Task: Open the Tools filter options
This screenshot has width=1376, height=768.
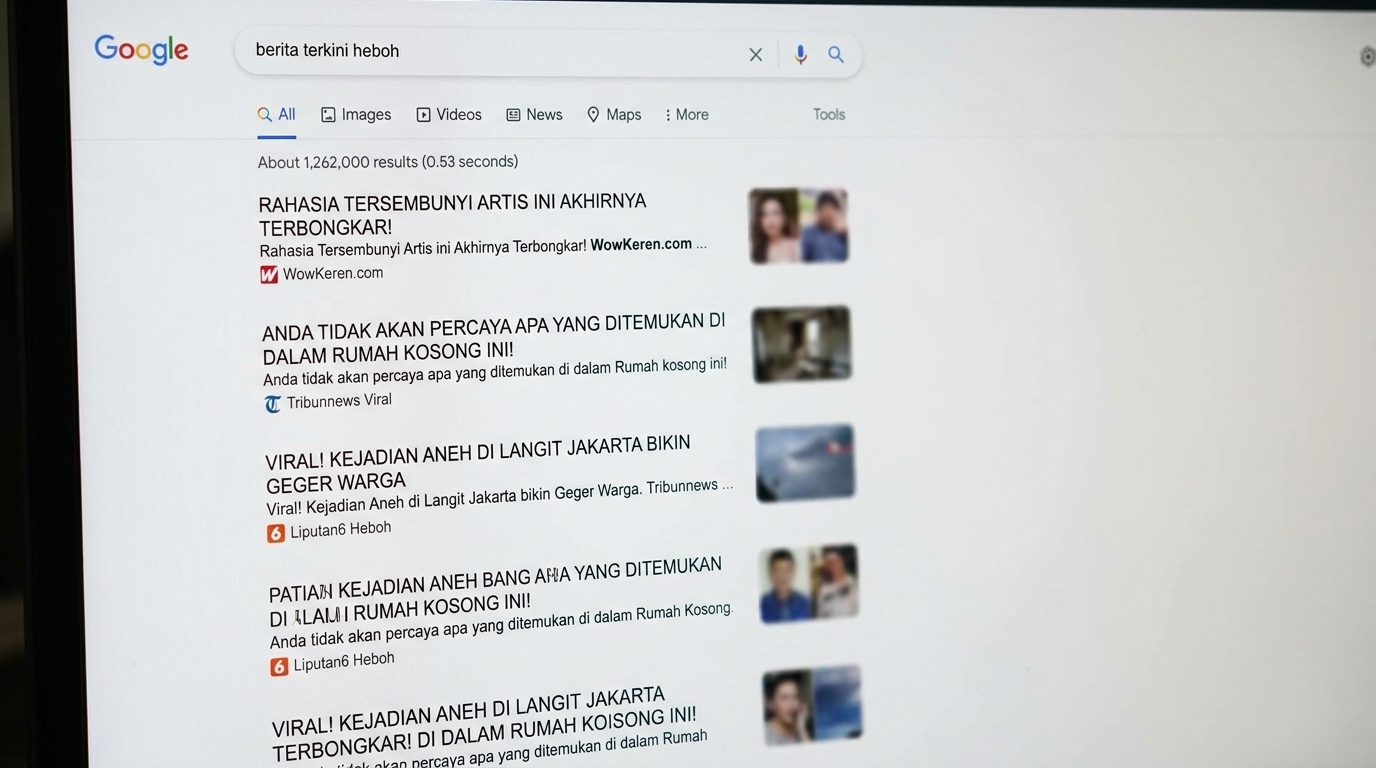Action: (x=829, y=115)
